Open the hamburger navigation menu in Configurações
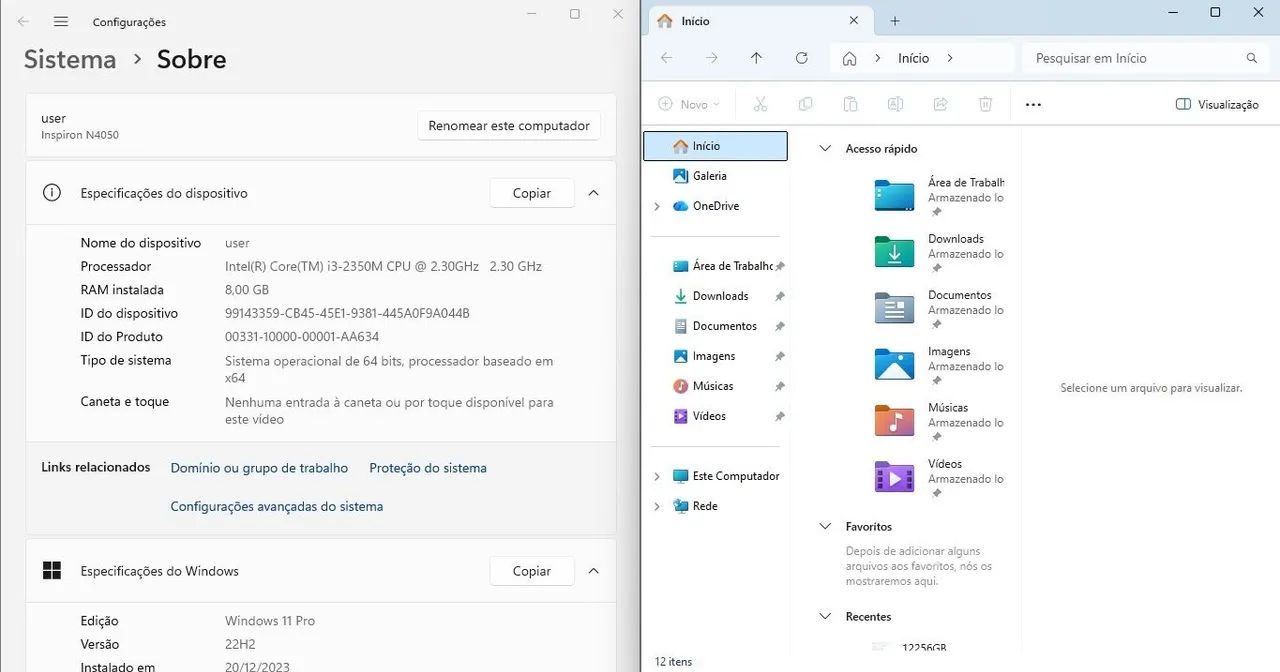1280x672 pixels. point(61,21)
